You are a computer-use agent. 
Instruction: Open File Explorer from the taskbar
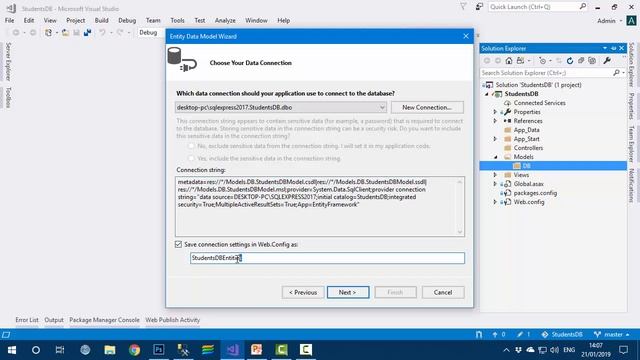pos(110,350)
